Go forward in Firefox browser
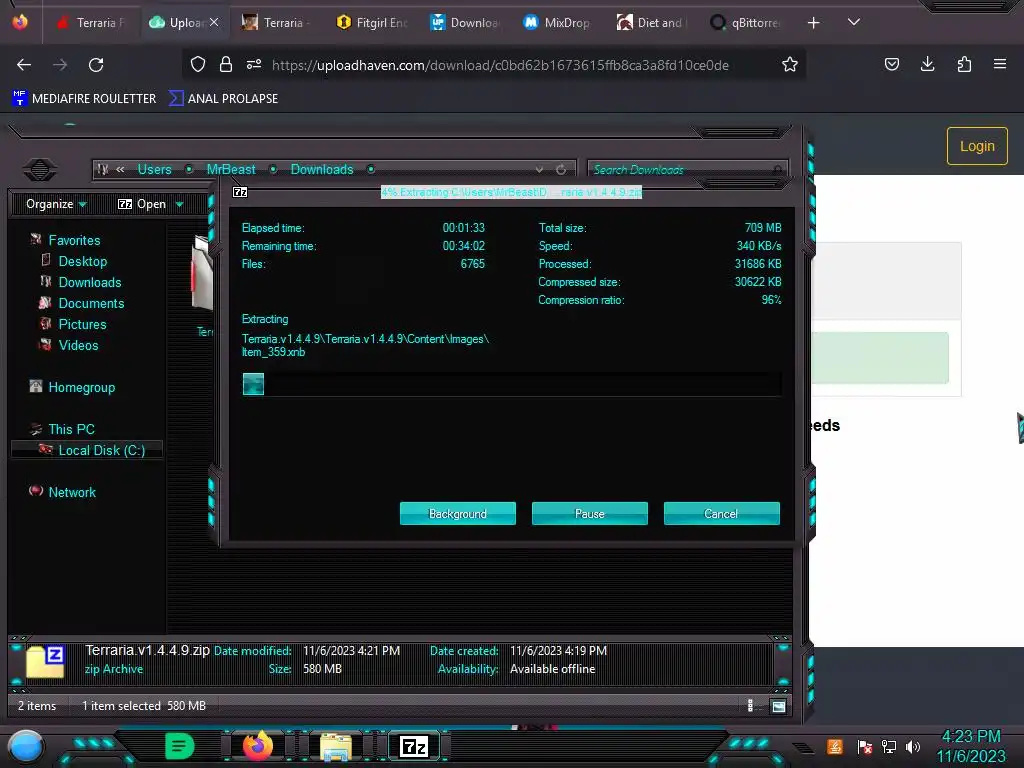 tap(60, 65)
